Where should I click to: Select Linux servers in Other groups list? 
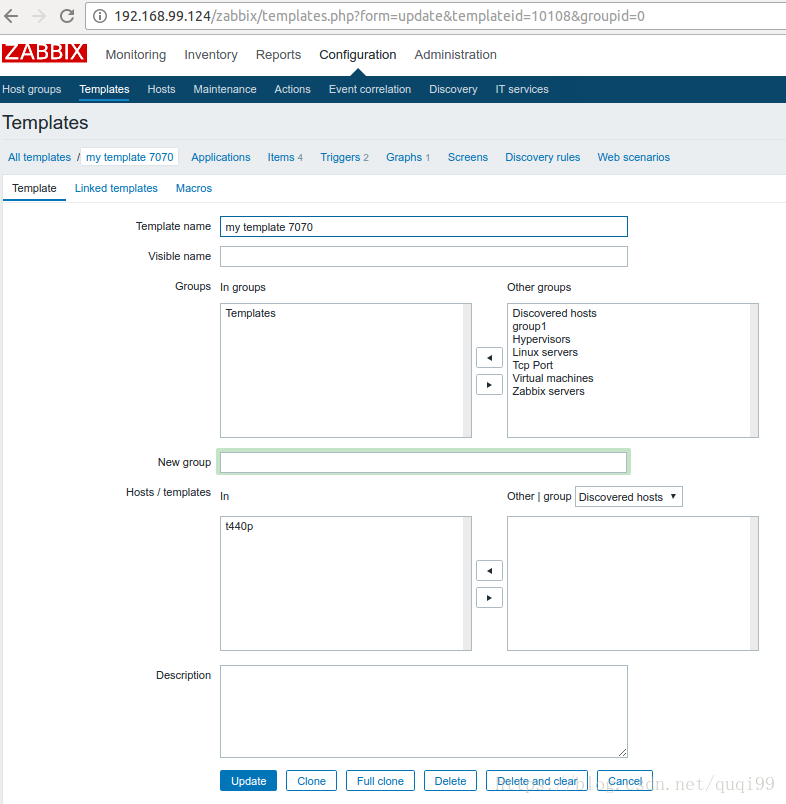[545, 352]
